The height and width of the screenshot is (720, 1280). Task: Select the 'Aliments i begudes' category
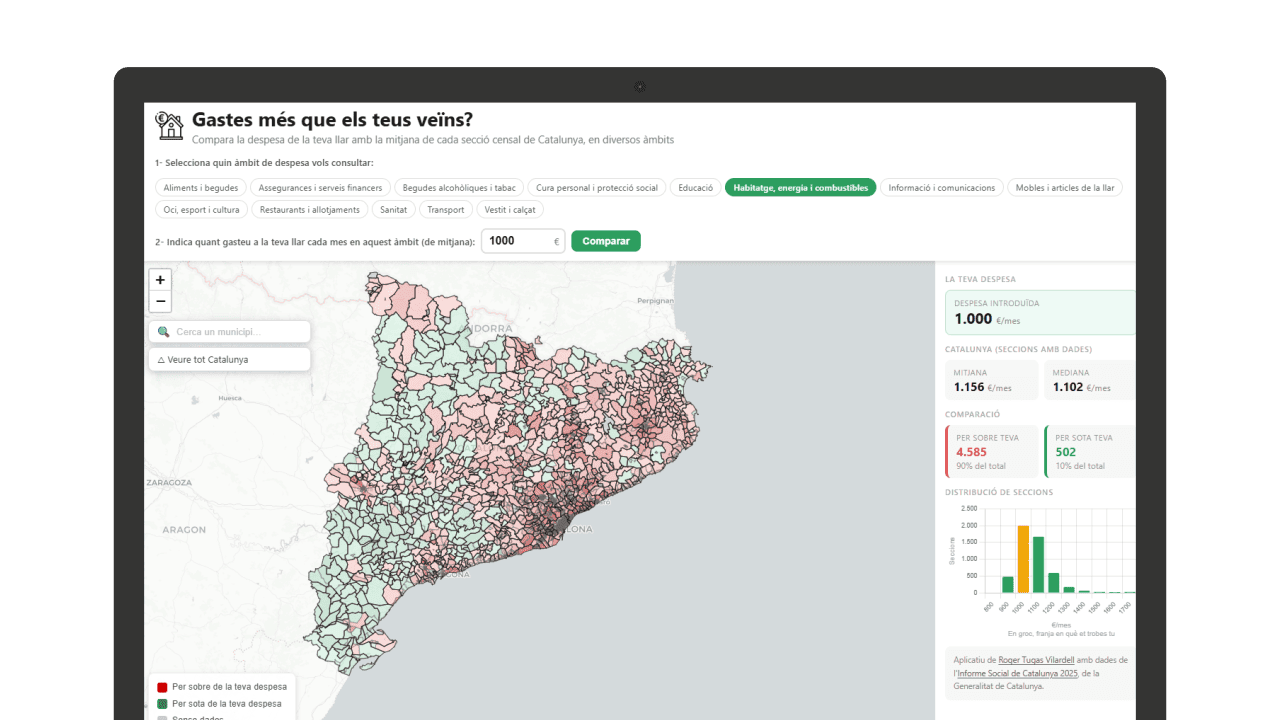pos(200,188)
